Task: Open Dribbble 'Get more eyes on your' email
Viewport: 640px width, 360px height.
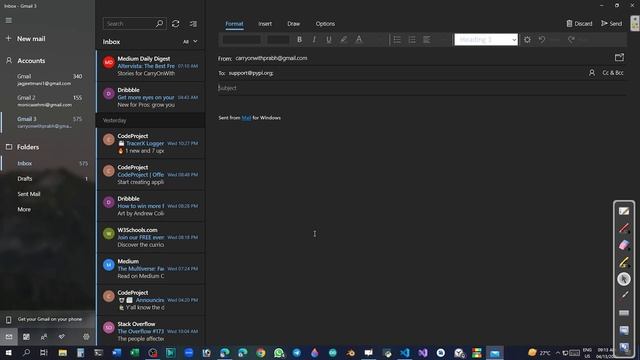Action: click(x=151, y=97)
